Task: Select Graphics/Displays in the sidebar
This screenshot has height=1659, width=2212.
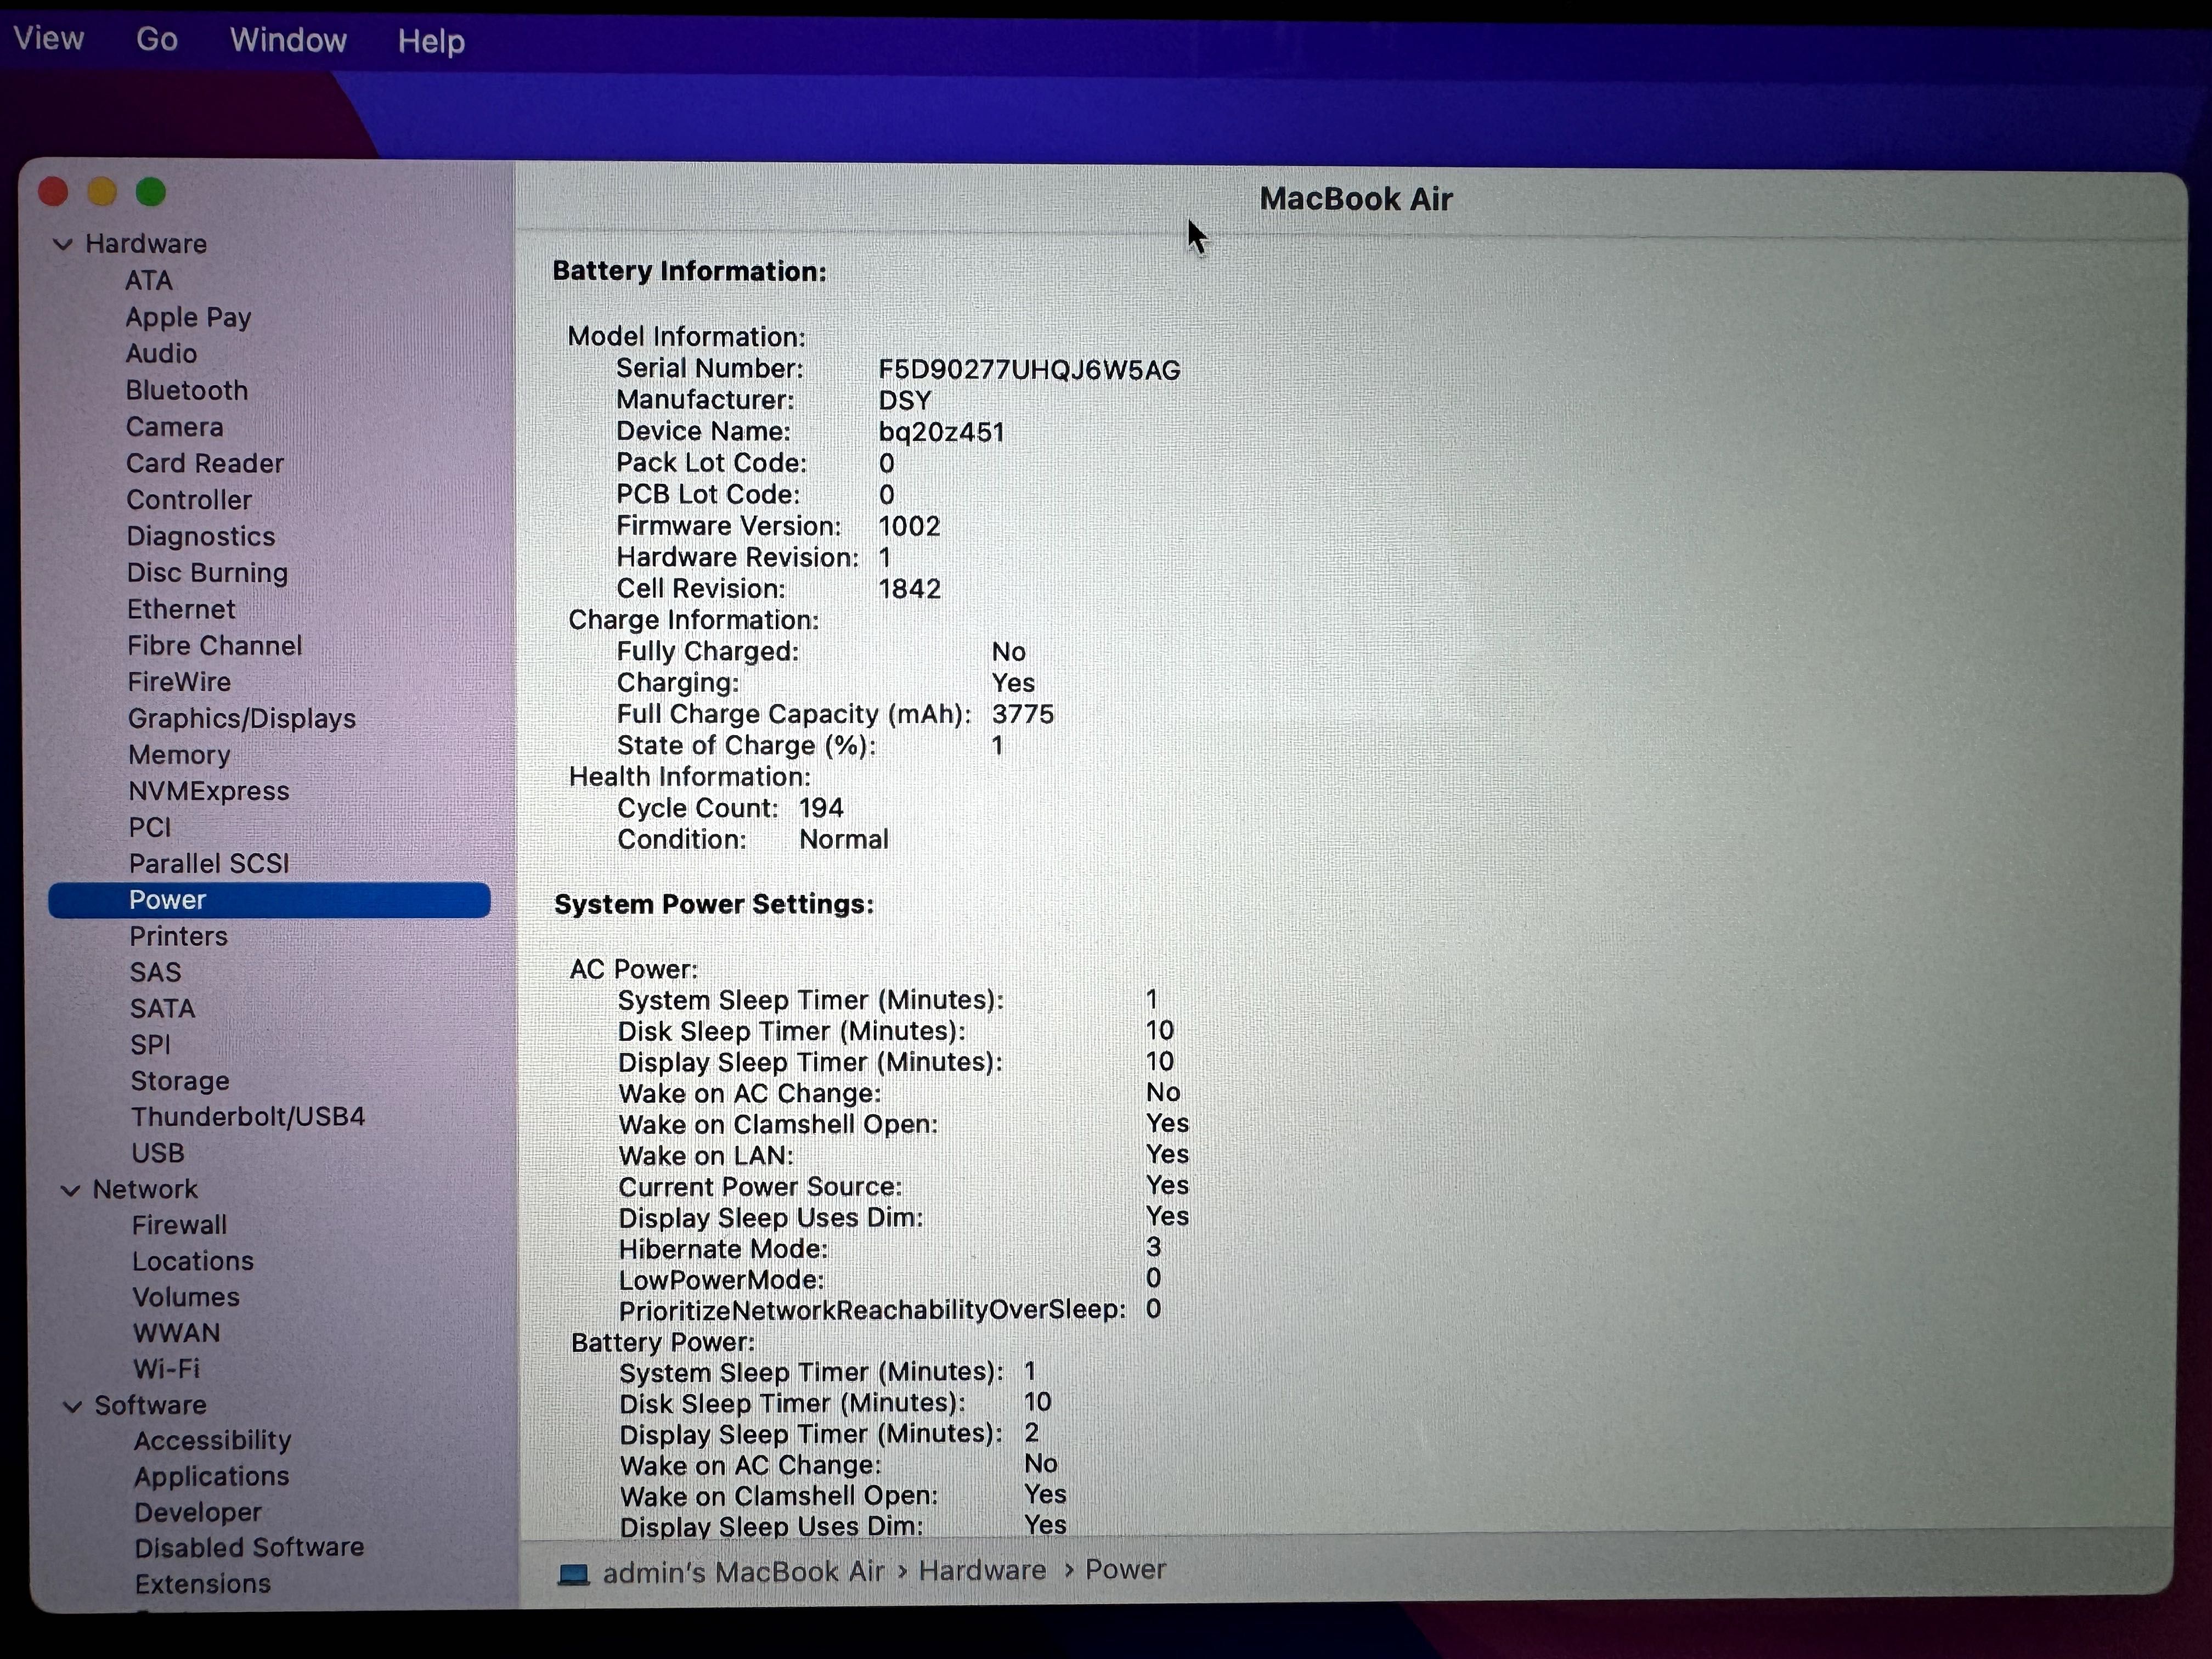Action: point(242,719)
